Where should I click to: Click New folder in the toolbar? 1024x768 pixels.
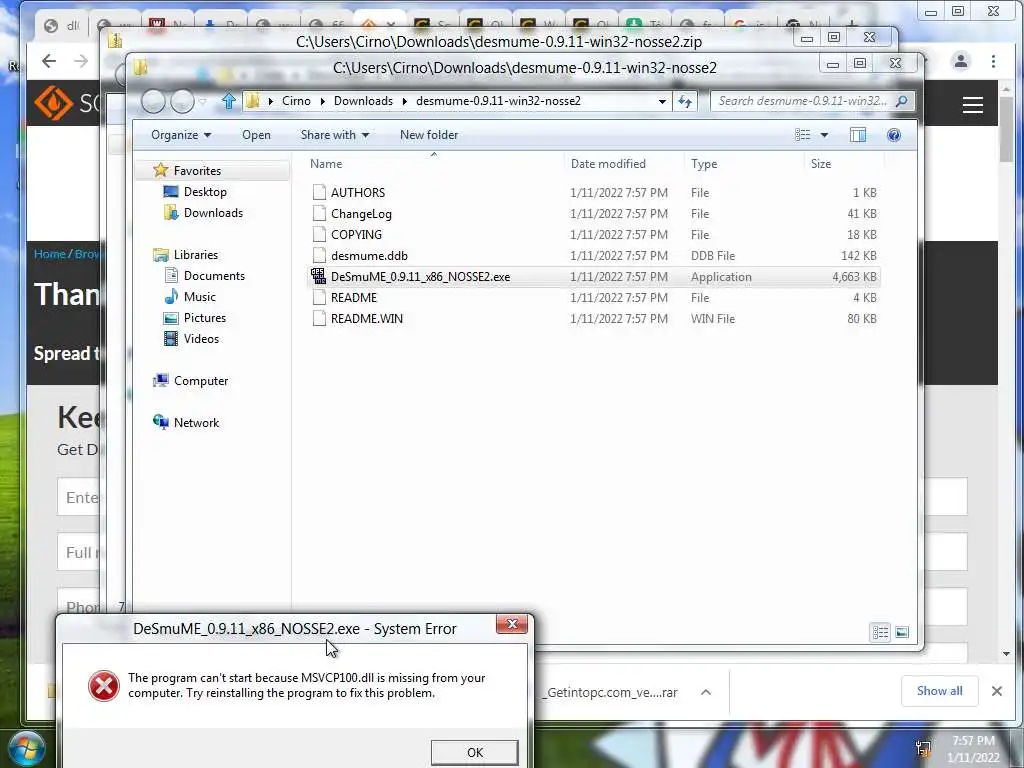coord(429,135)
